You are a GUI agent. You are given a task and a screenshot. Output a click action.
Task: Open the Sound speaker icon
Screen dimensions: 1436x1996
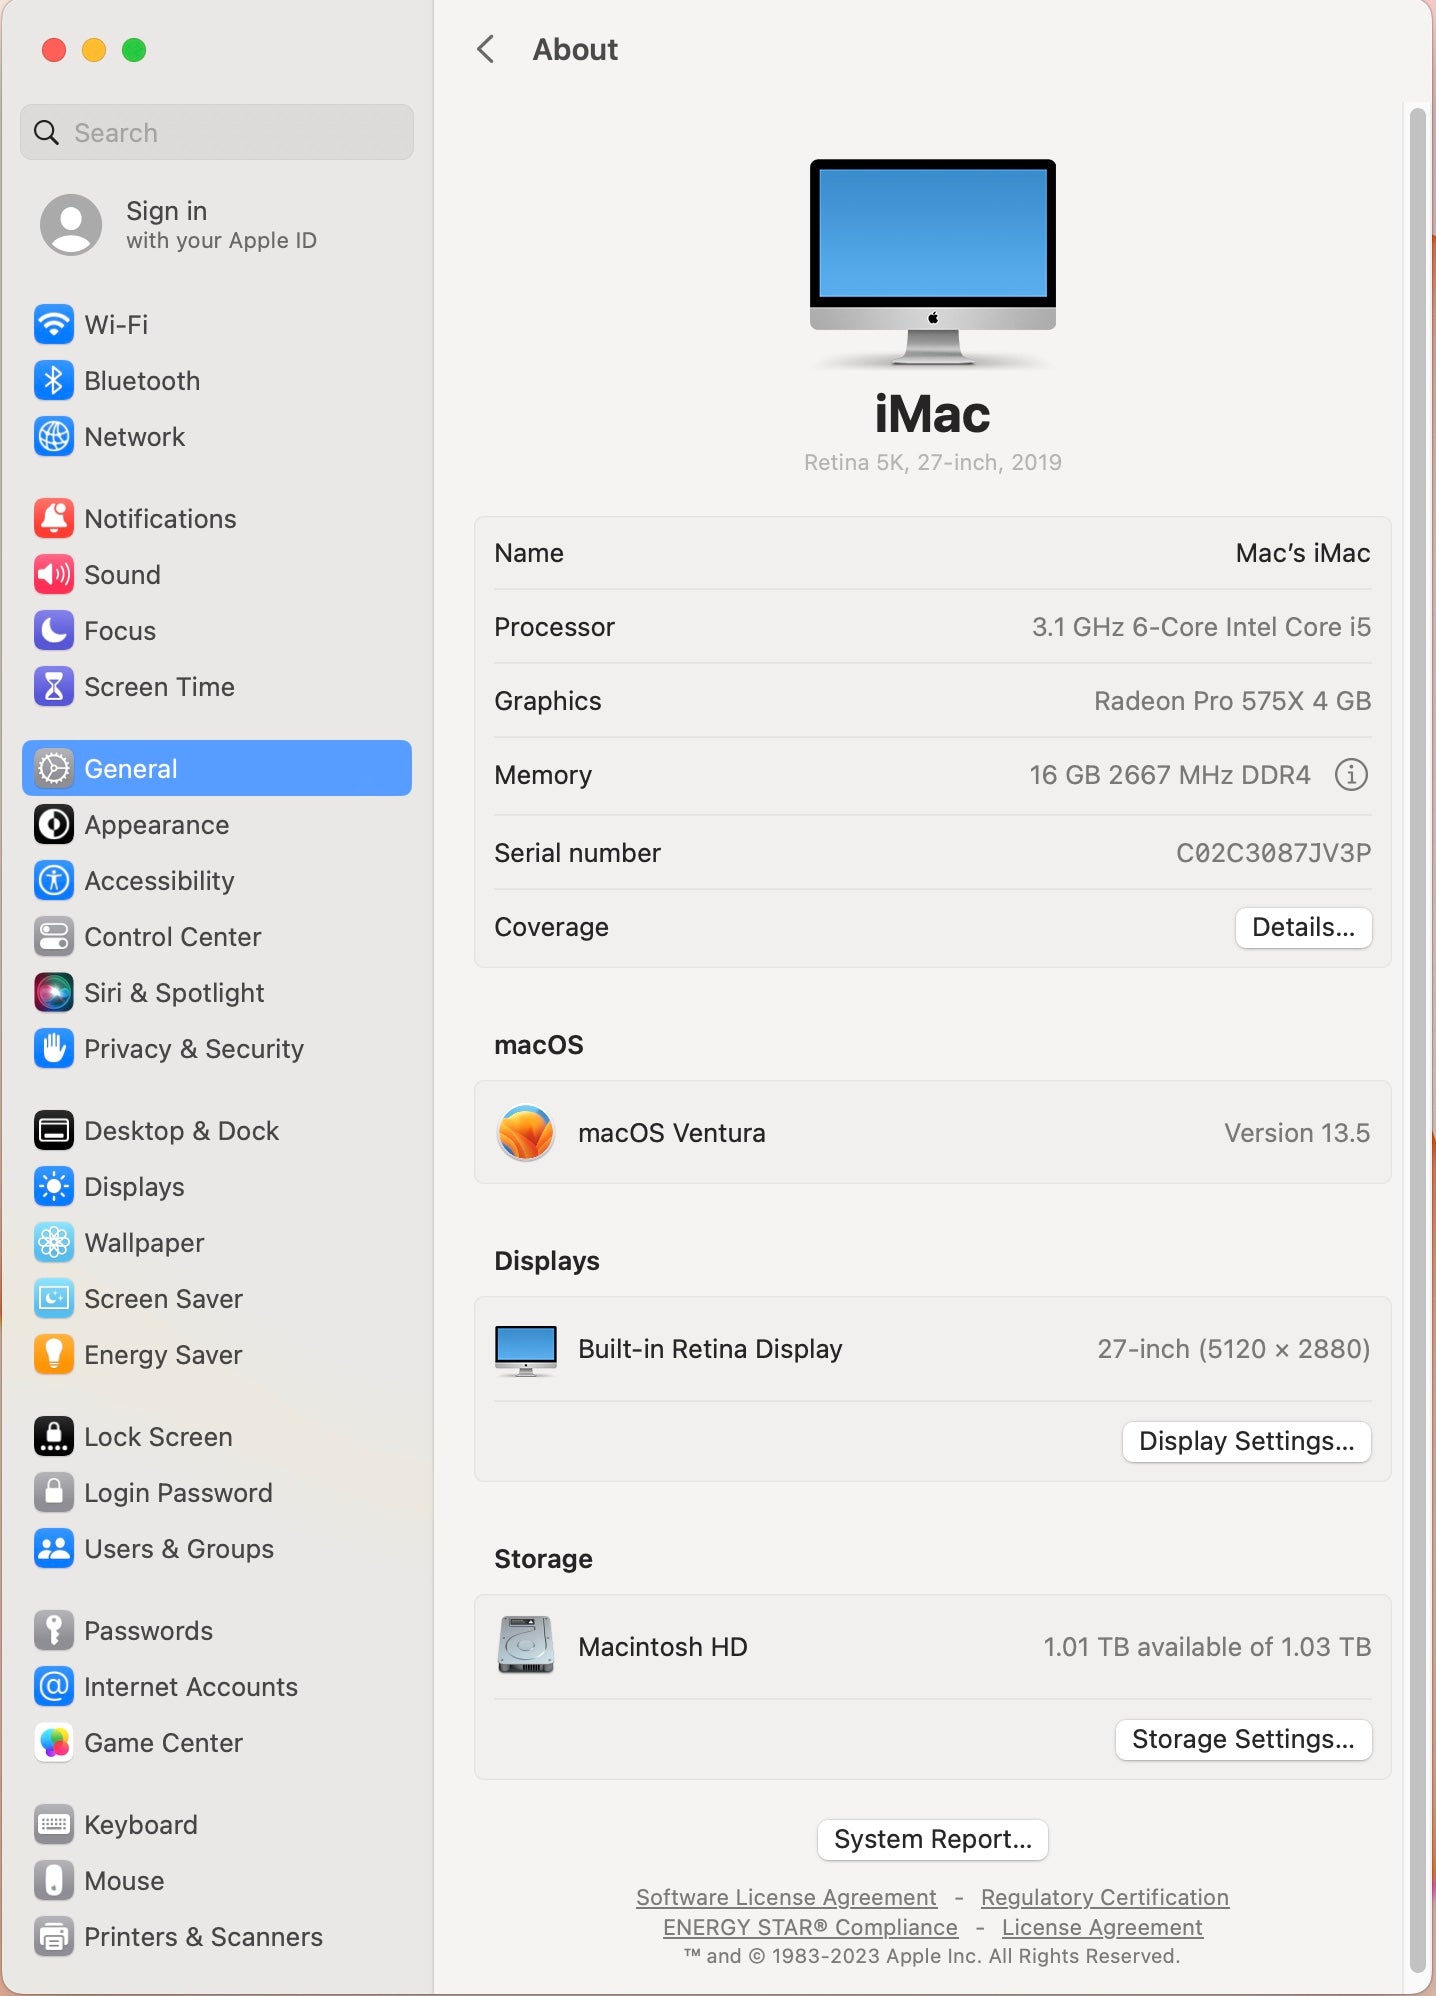54,574
